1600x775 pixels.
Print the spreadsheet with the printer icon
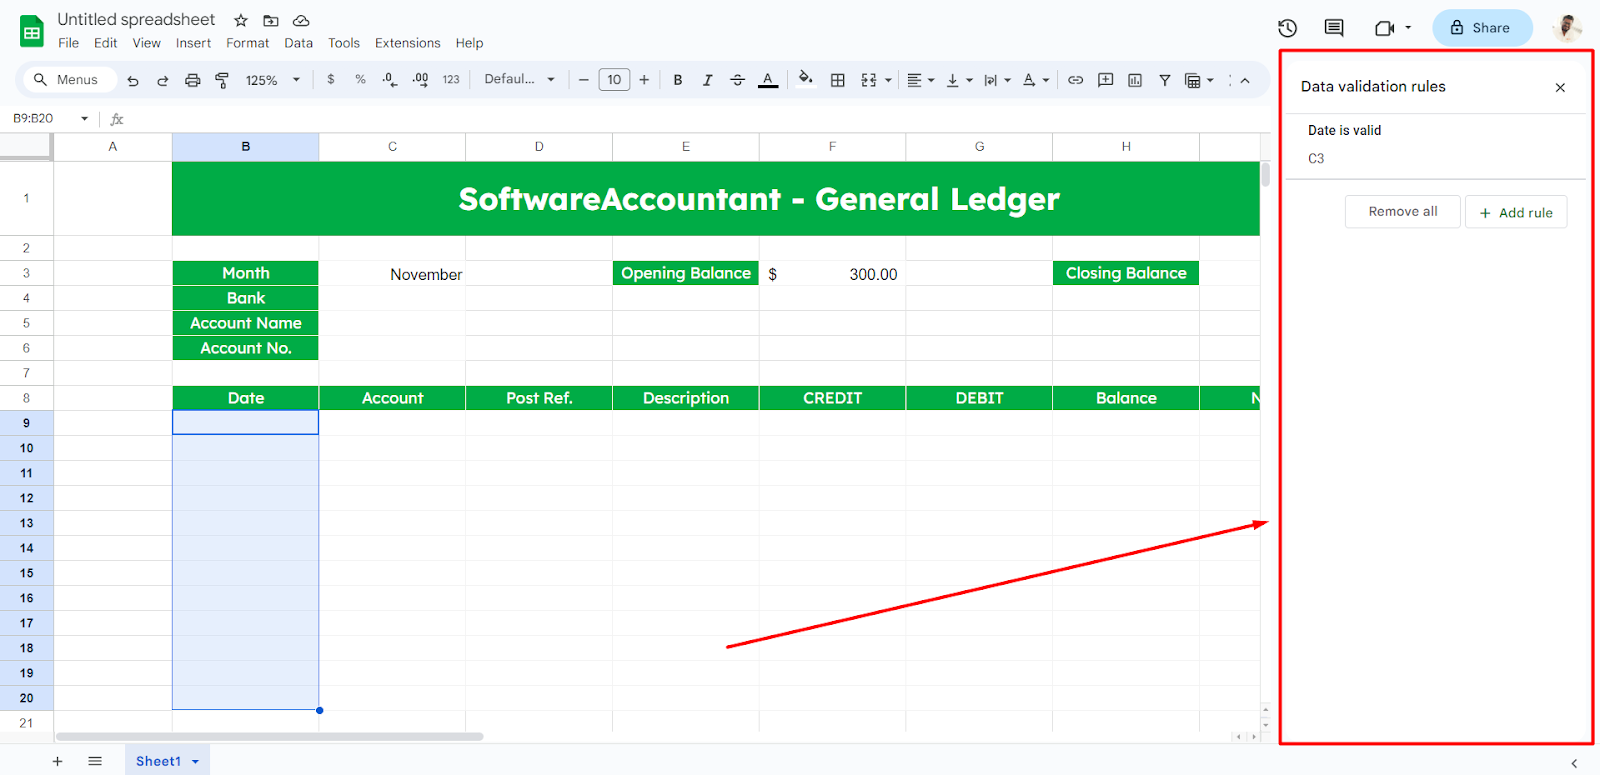click(192, 80)
